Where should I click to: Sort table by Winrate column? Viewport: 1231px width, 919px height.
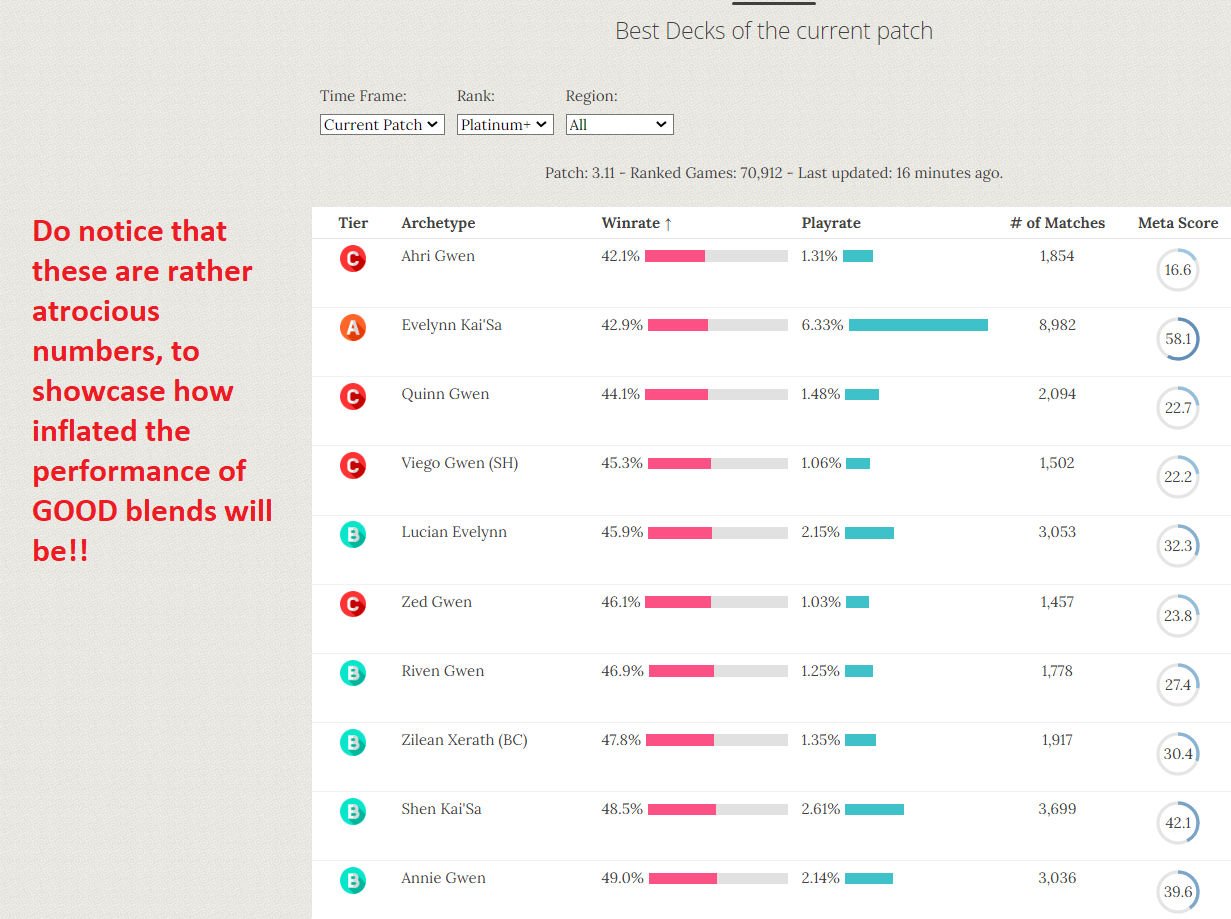[x=637, y=223]
